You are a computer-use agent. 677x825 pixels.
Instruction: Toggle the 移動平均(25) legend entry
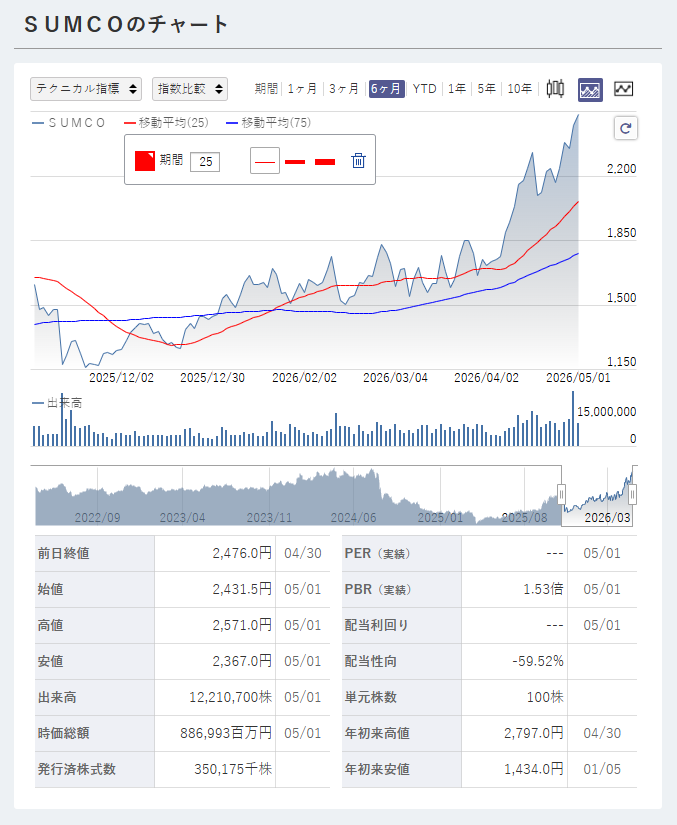166,123
